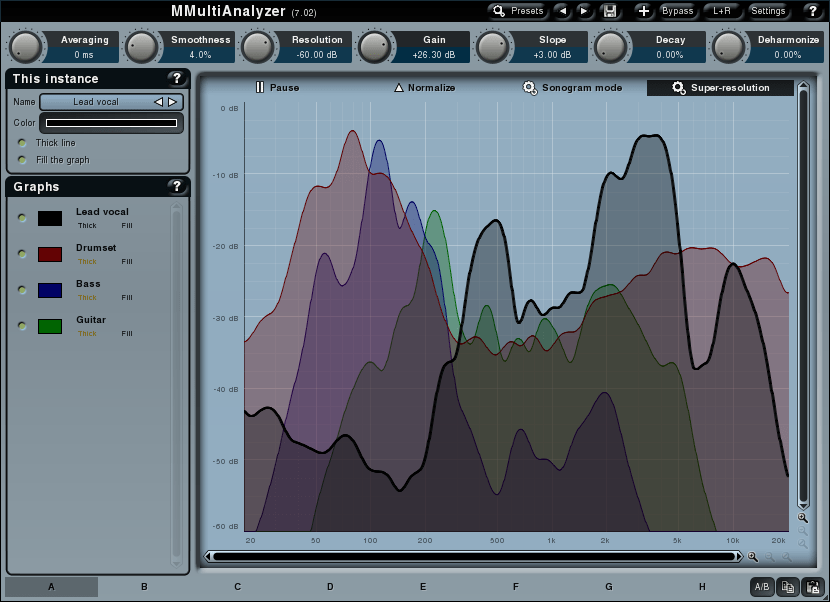Select previous name with left arrow
This screenshot has width=830, height=602.
pyautogui.click(x=158, y=102)
